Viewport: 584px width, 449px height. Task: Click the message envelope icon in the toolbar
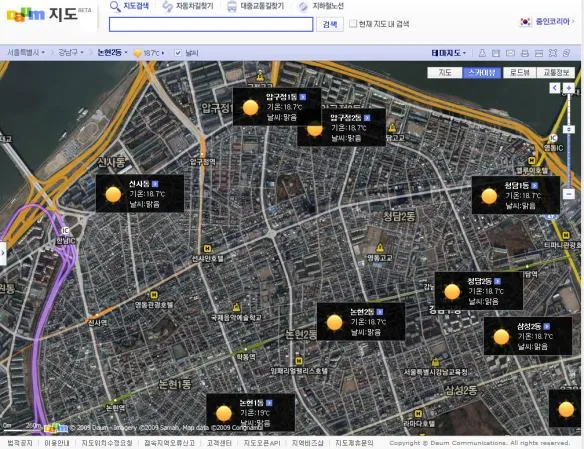click(x=510, y=53)
